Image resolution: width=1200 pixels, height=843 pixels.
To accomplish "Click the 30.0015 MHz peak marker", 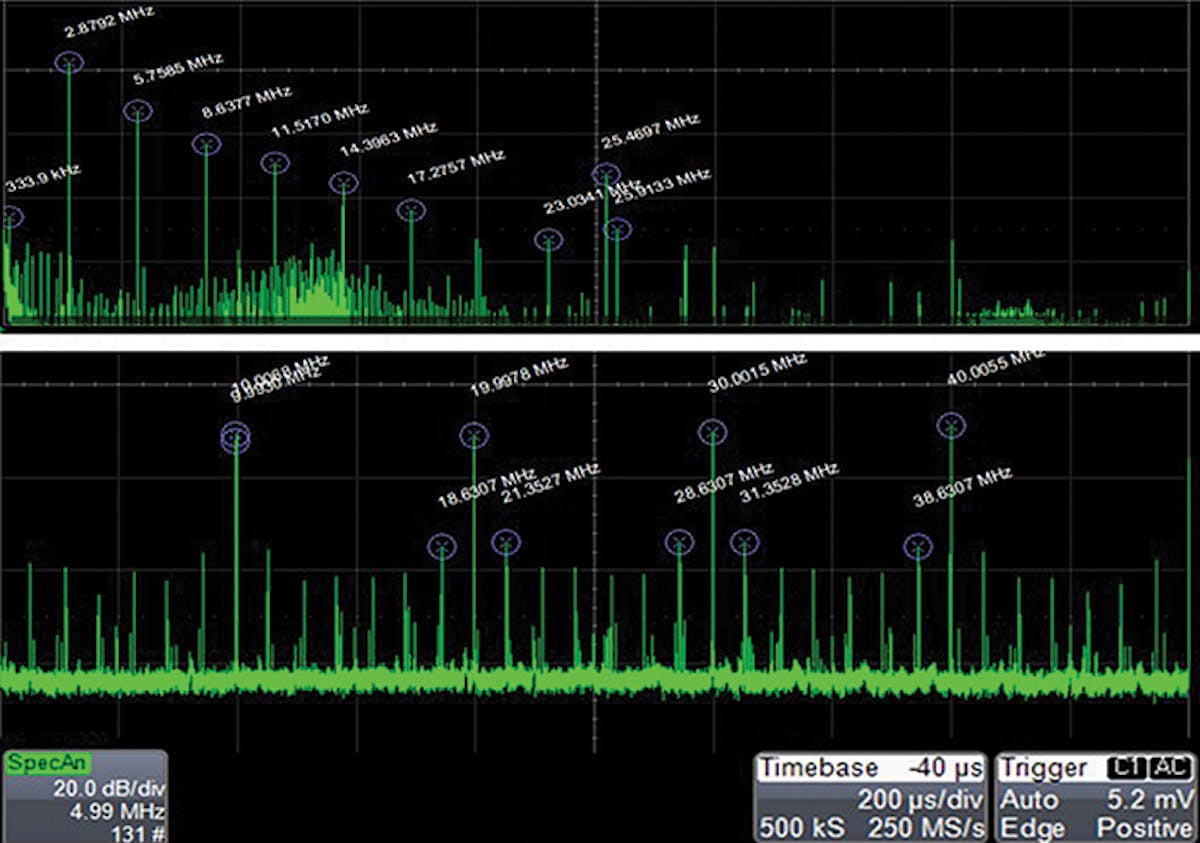I will pos(712,432).
